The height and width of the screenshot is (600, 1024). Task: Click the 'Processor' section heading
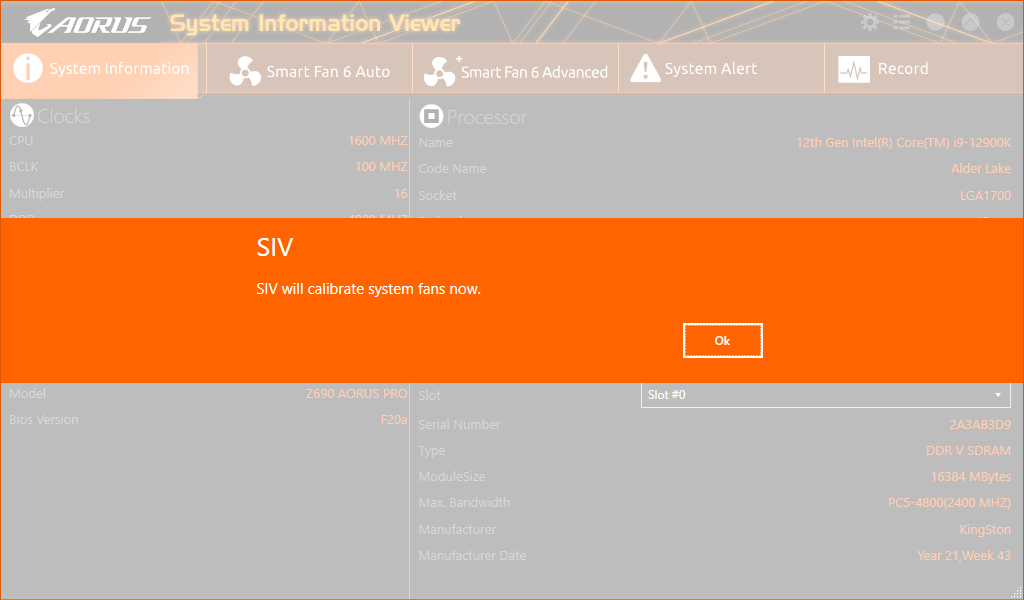coord(486,117)
